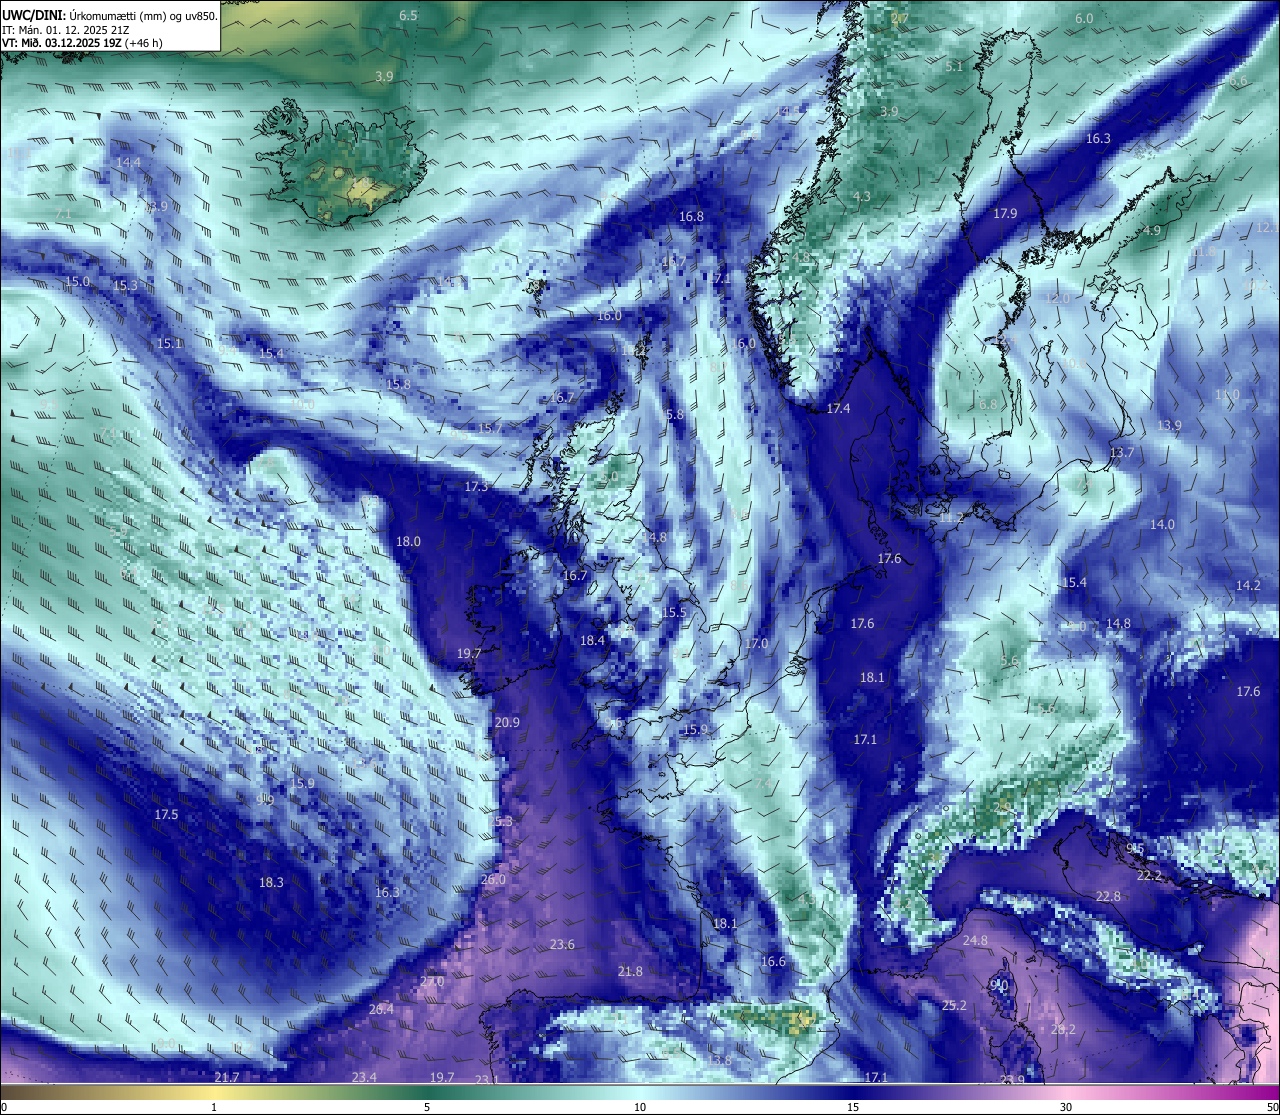The height and width of the screenshot is (1115, 1280).
Task: Select the 20.9 value label
Action: point(507,723)
